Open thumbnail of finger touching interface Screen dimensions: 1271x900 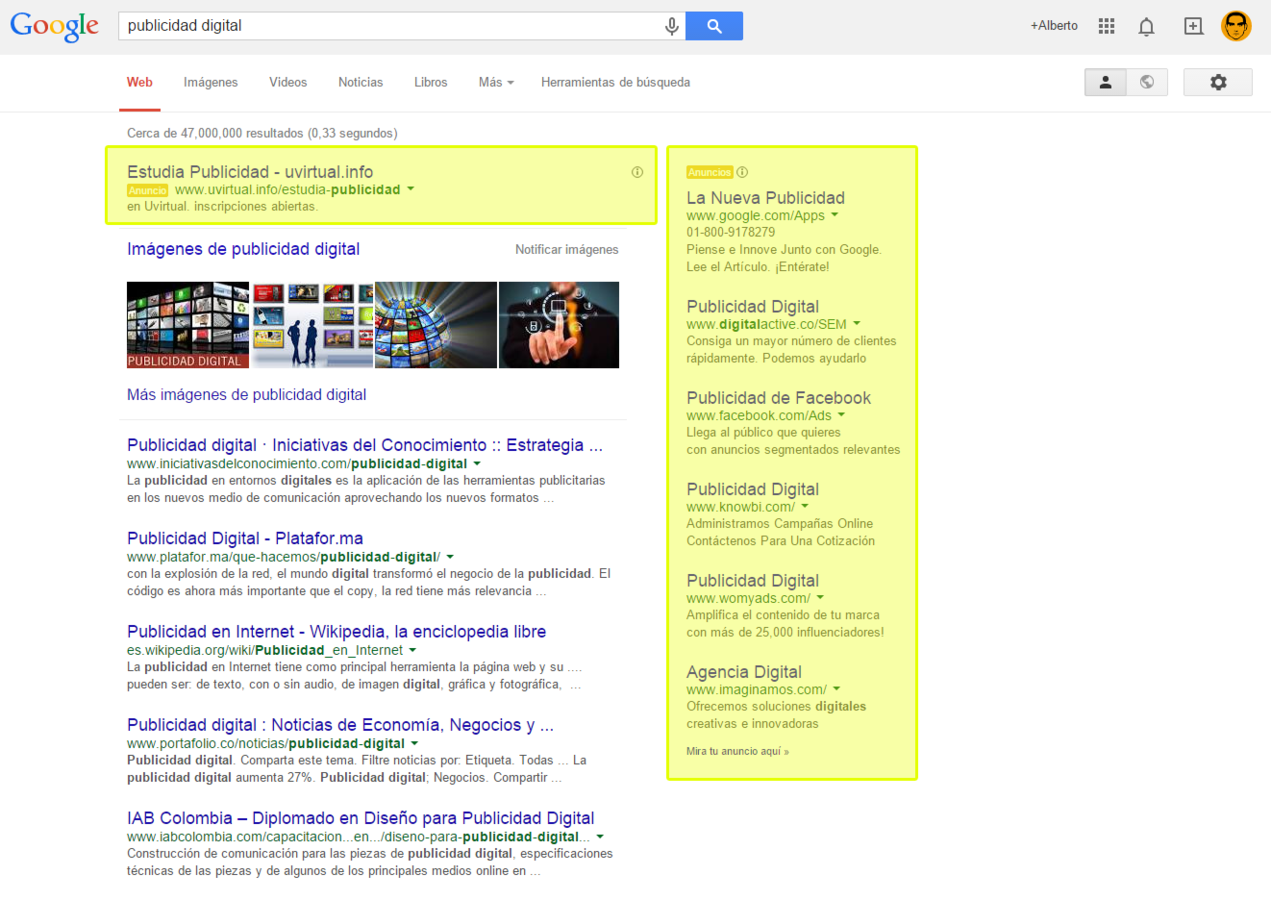point(559,325)
